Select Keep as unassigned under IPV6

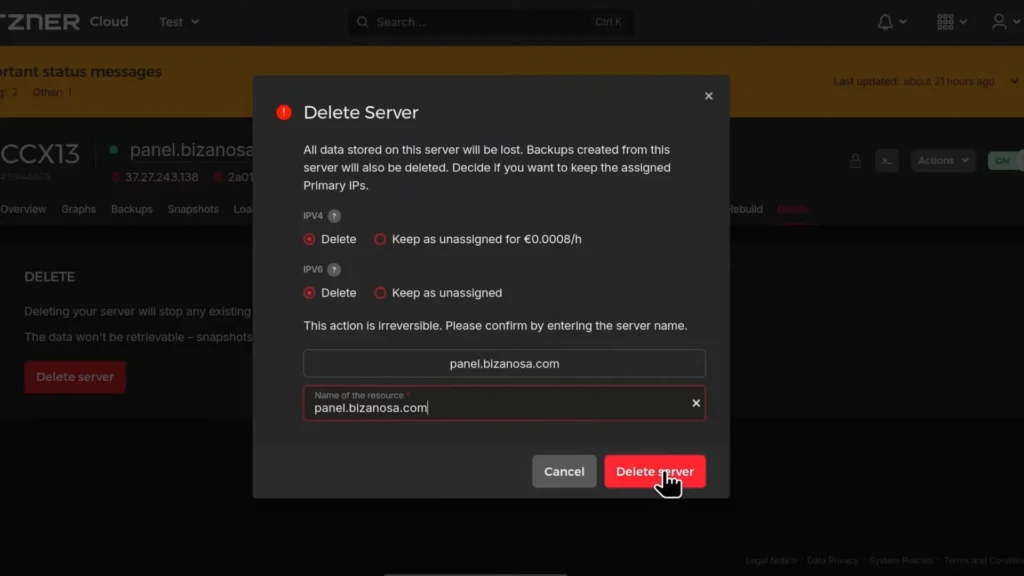[379, 292]
